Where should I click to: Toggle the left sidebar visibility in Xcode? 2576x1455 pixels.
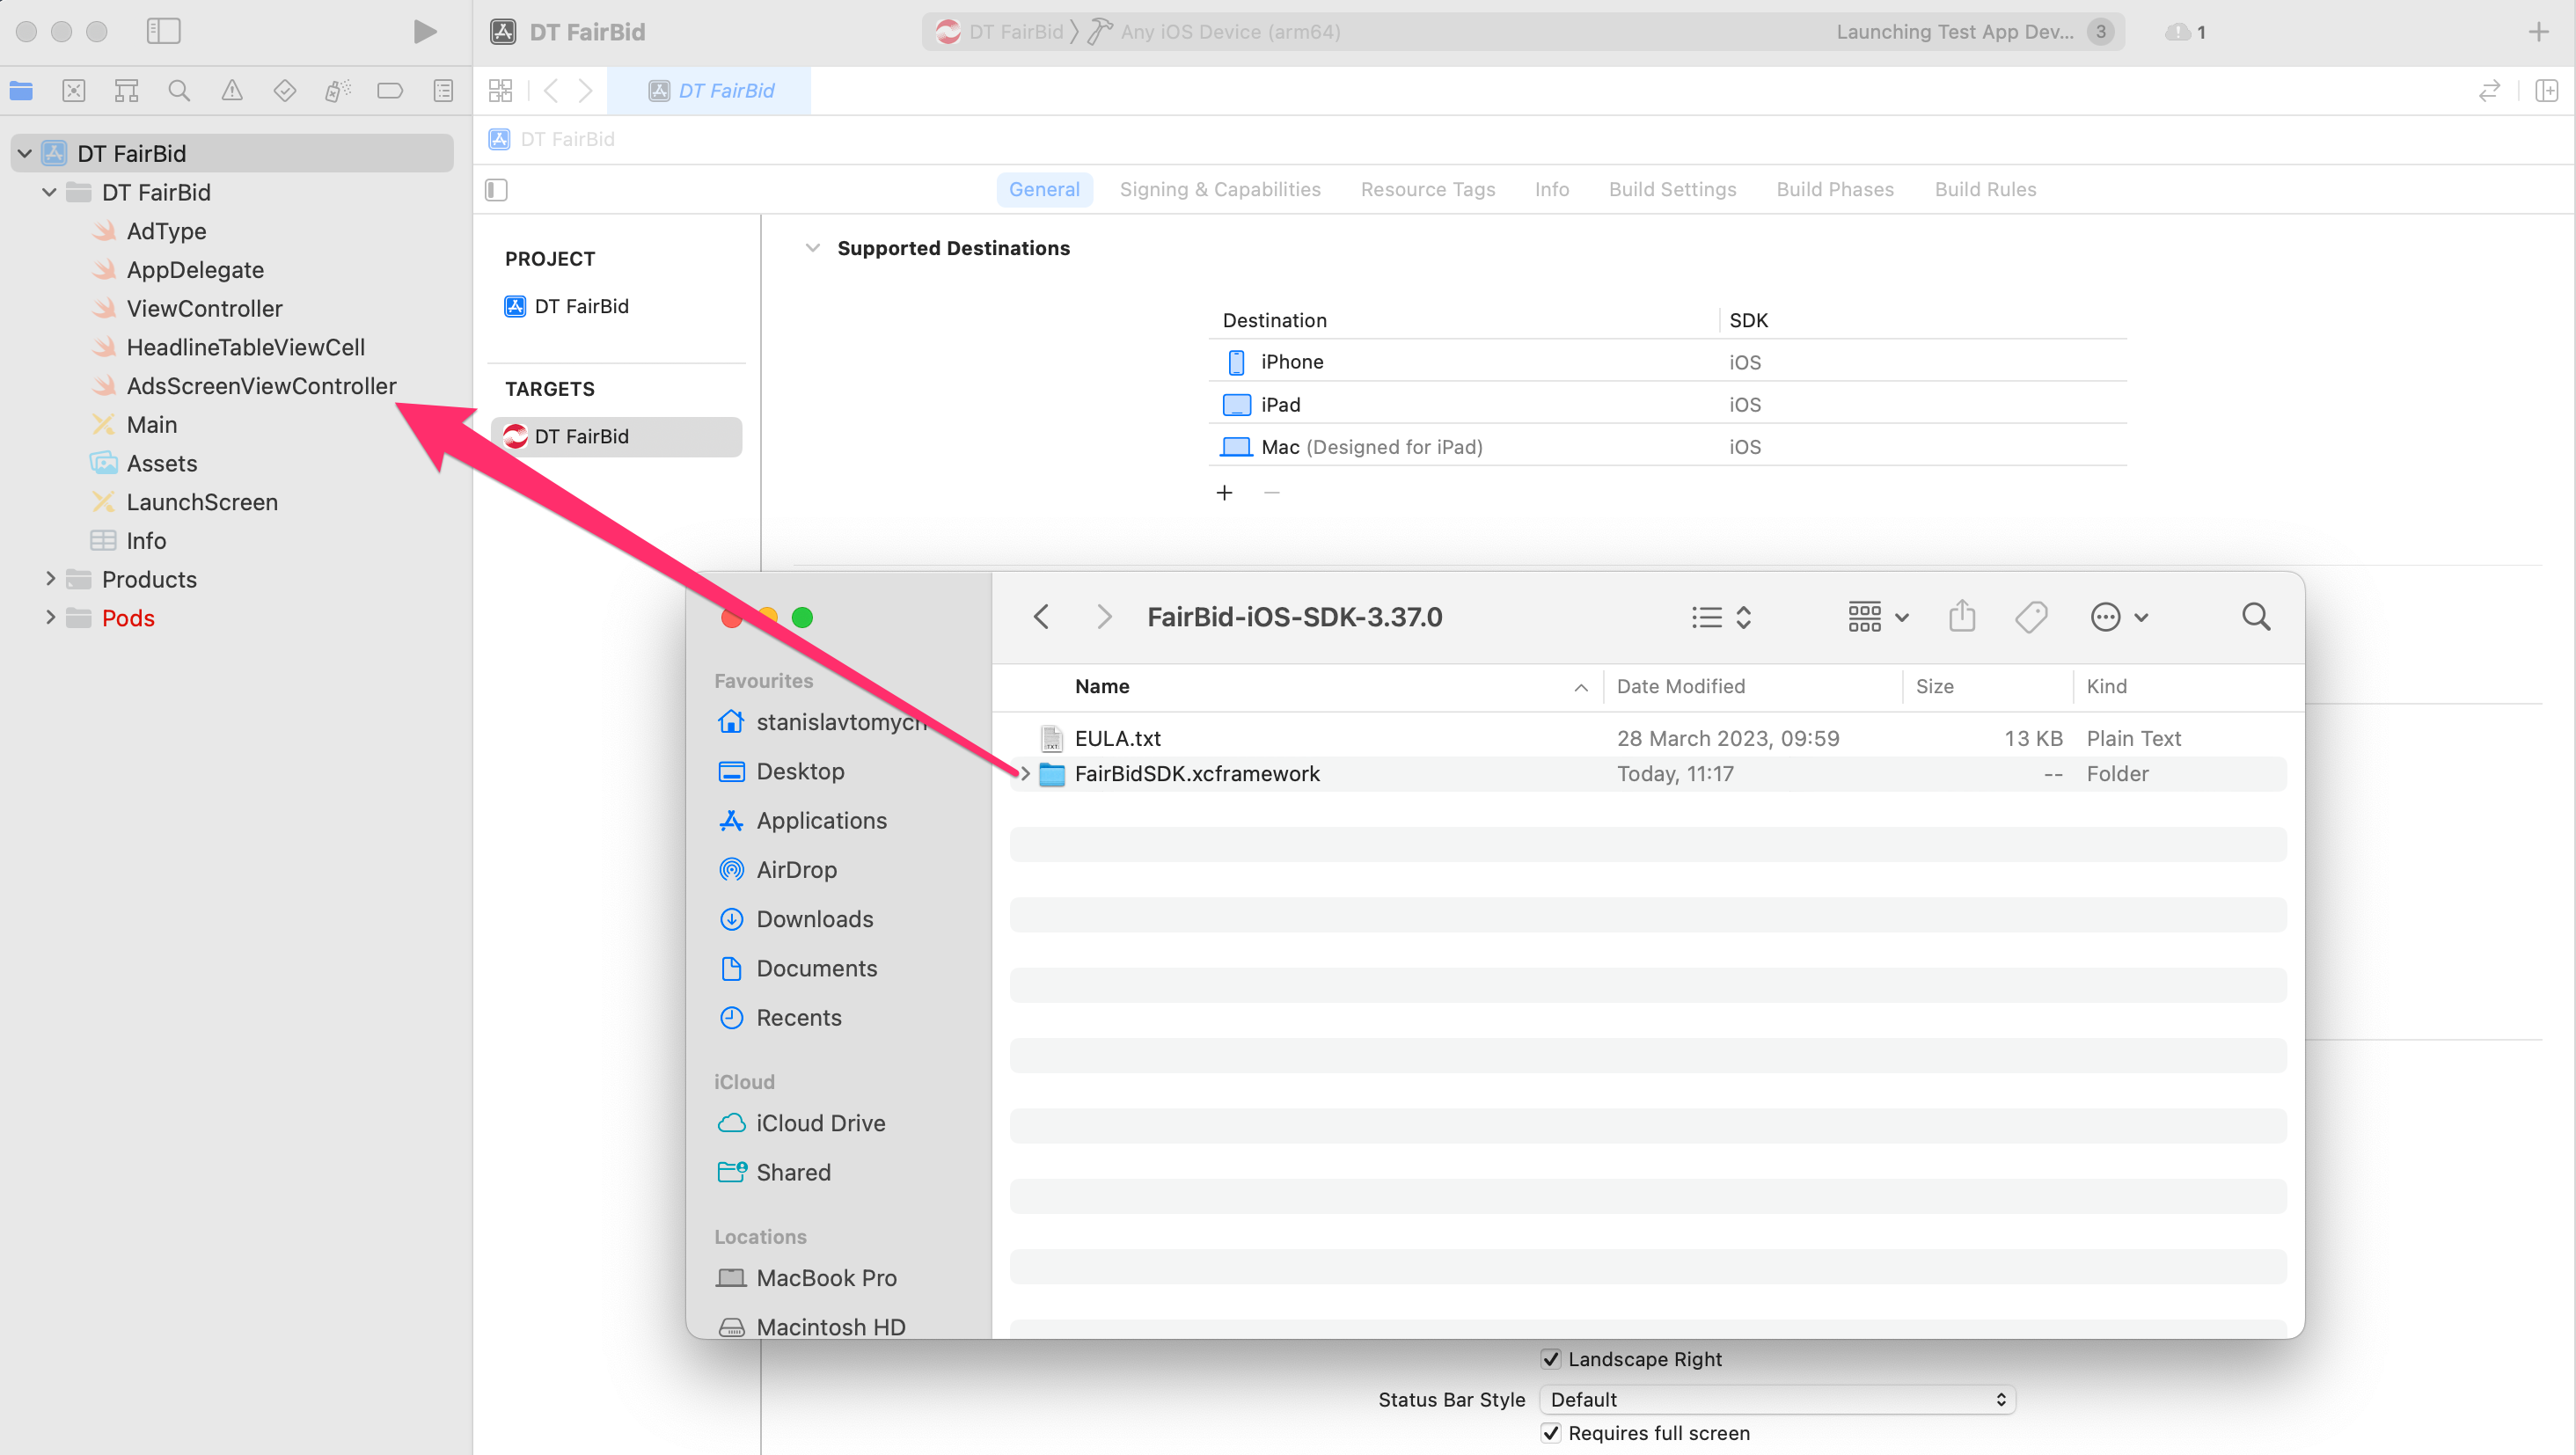click(x=163, y=31)
